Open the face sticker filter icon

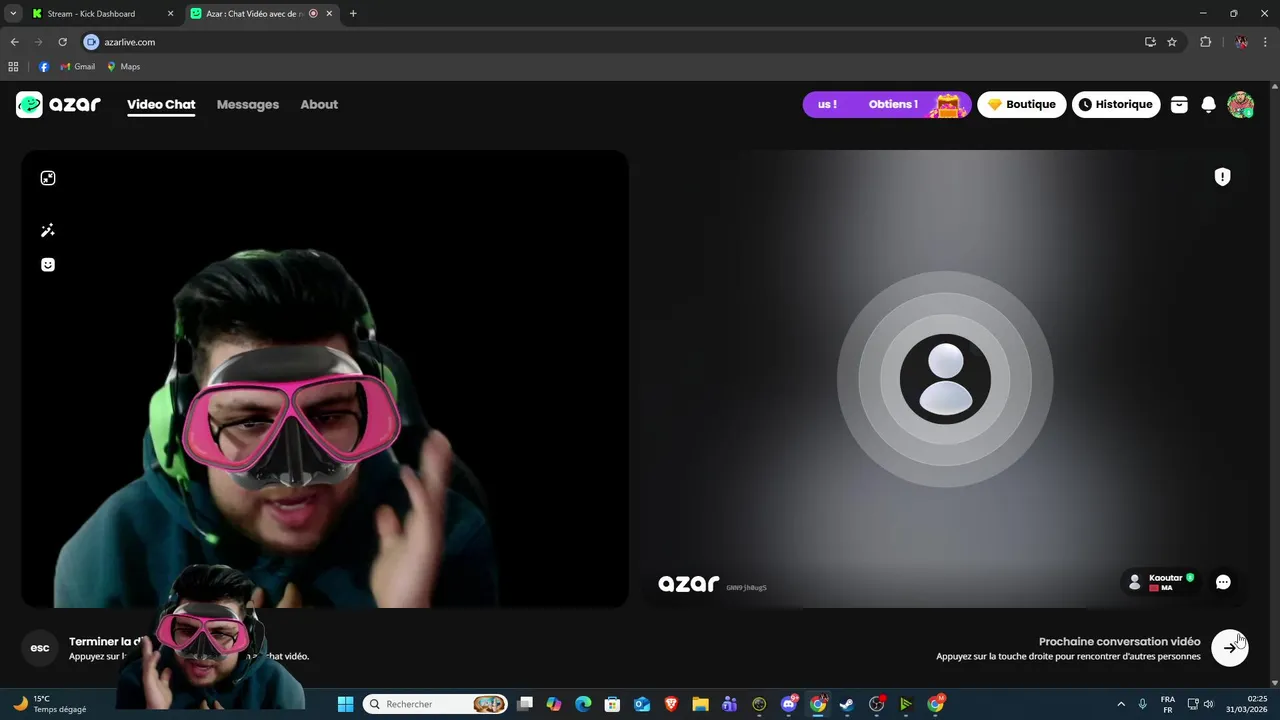click(x=47, y=265)
